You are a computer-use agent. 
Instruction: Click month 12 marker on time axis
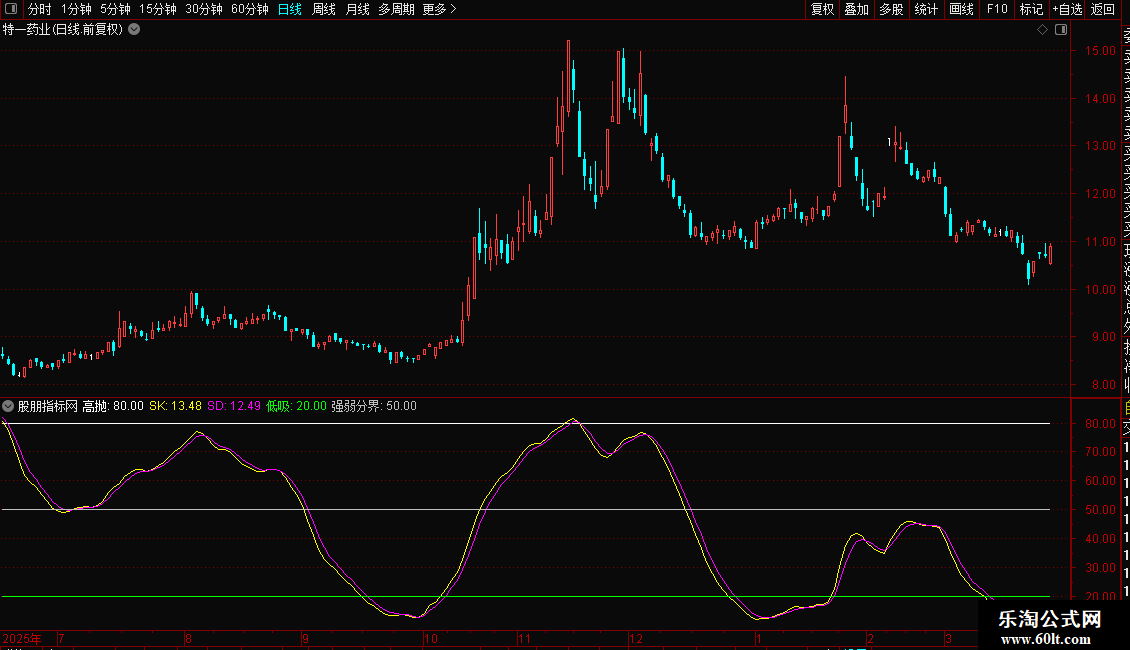tap(635, 638)
